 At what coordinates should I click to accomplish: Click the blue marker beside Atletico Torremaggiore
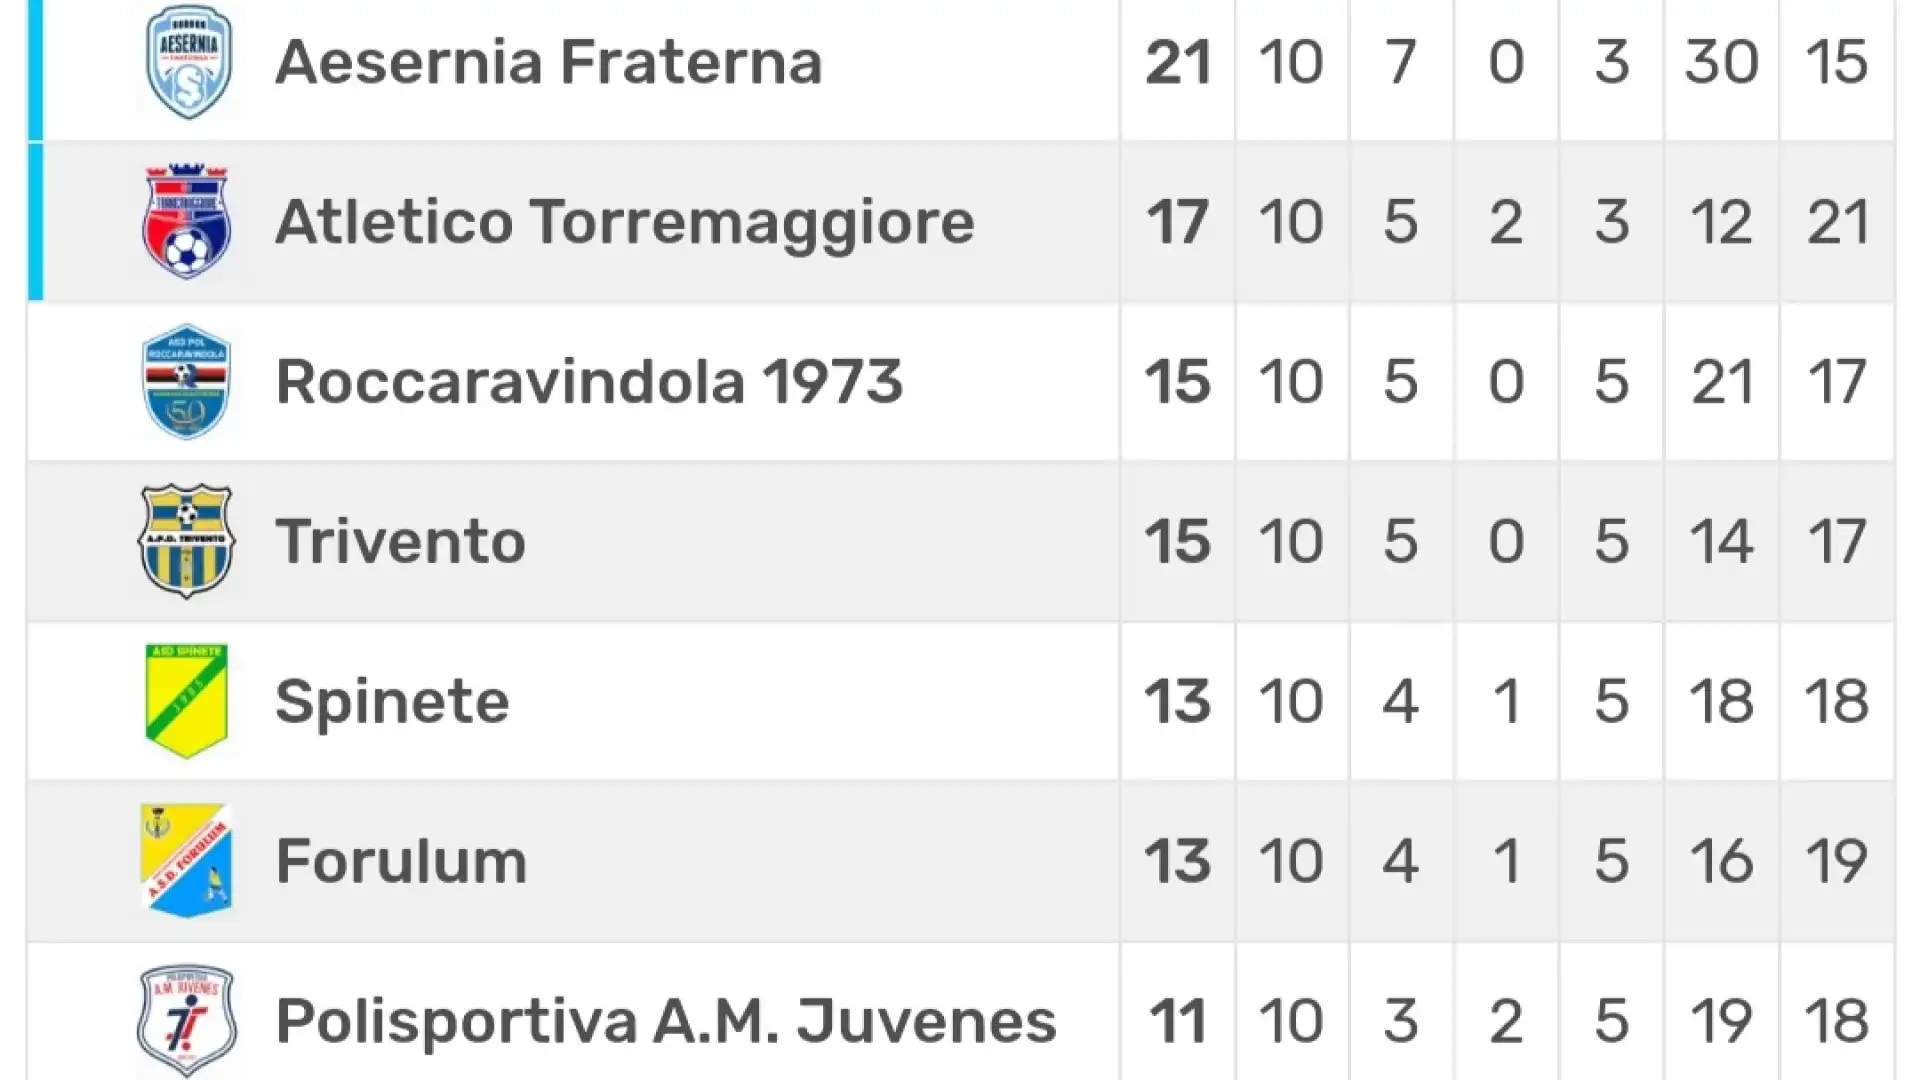(x=36, y=221)
